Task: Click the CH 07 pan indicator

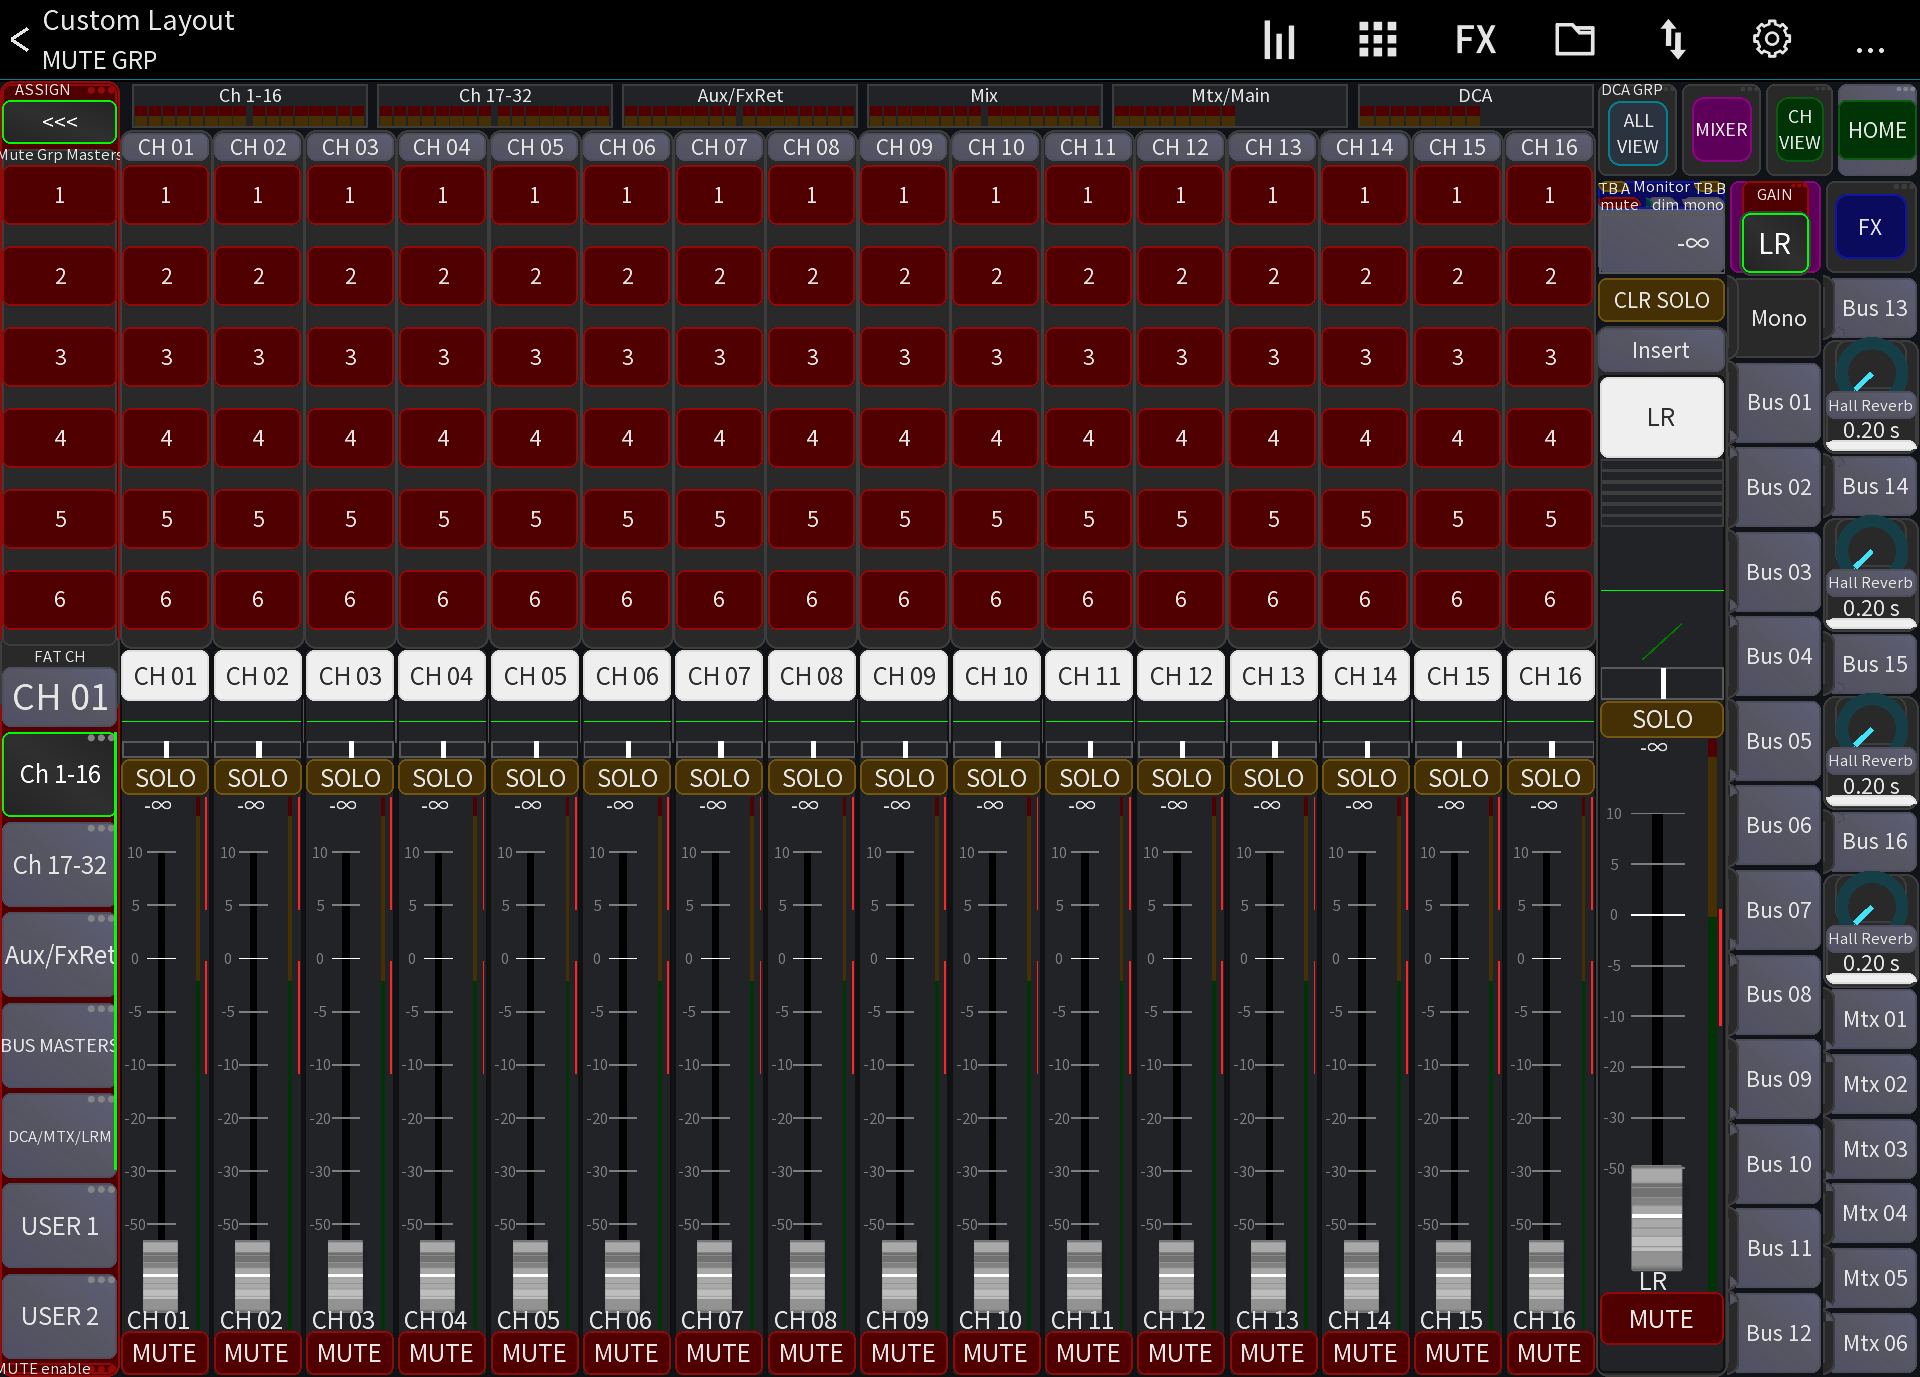Action: (x=720, y=749)
